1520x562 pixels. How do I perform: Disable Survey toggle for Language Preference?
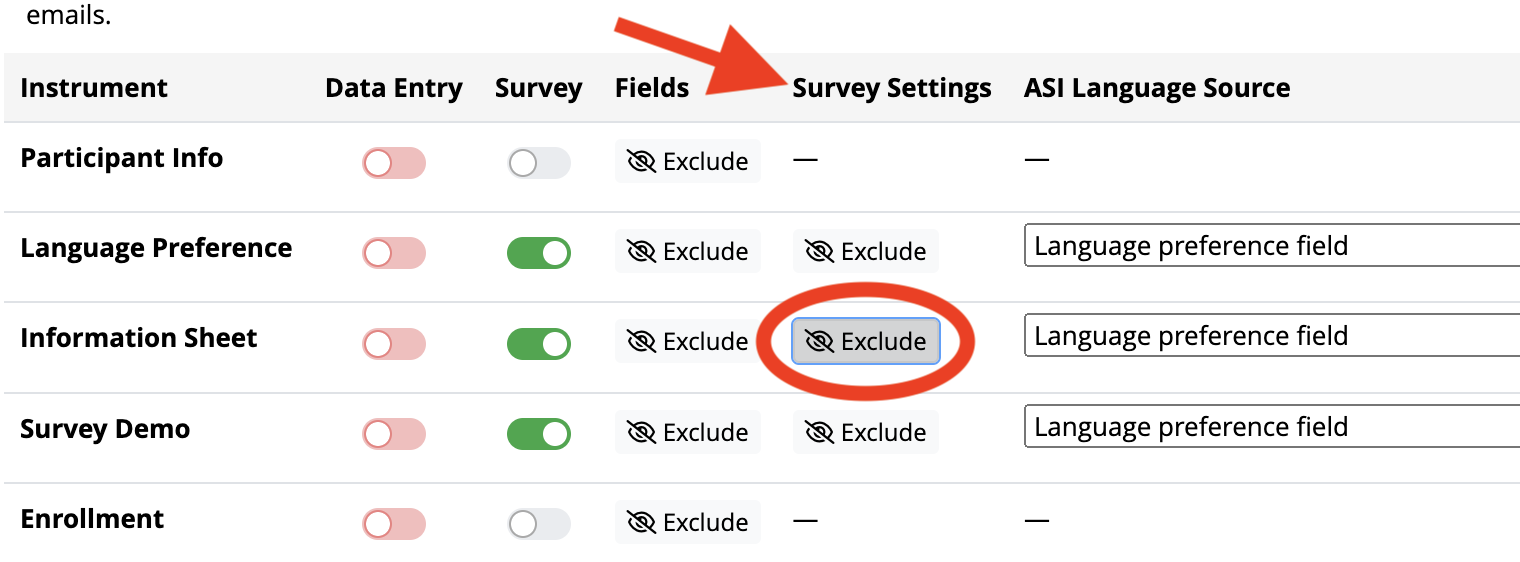(x=539, y=253)
